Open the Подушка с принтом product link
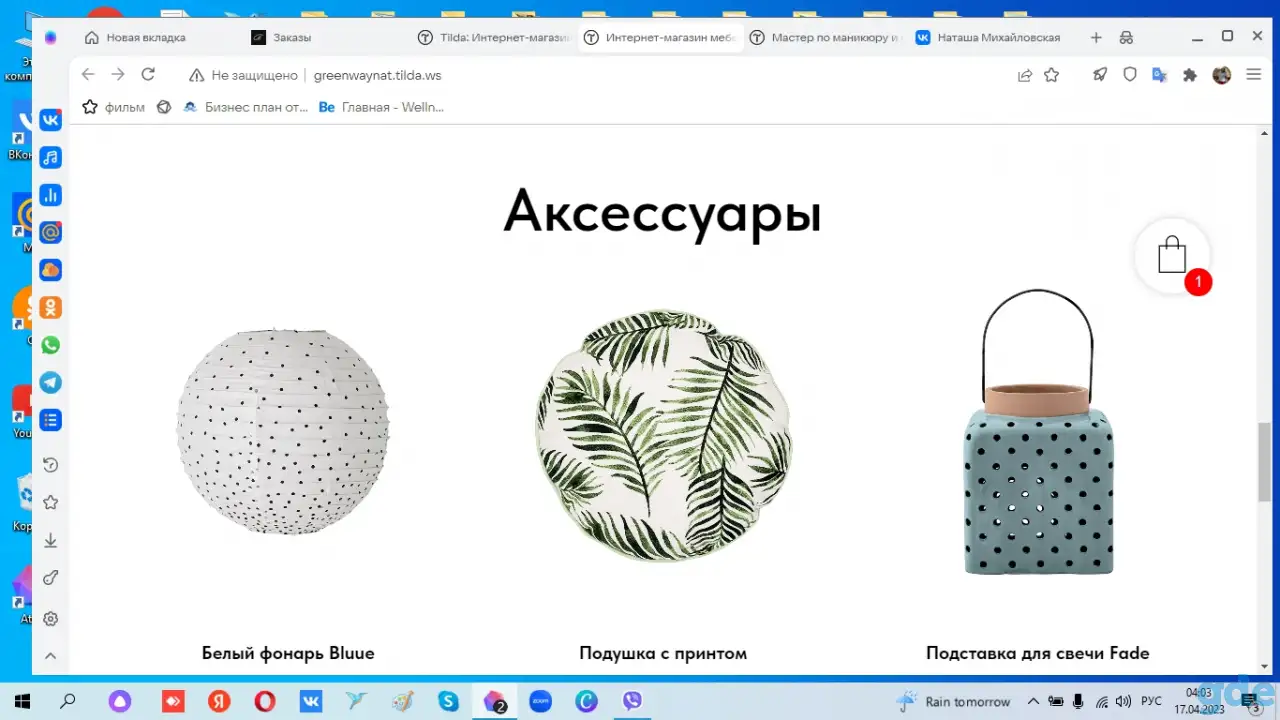 [663, 653]
